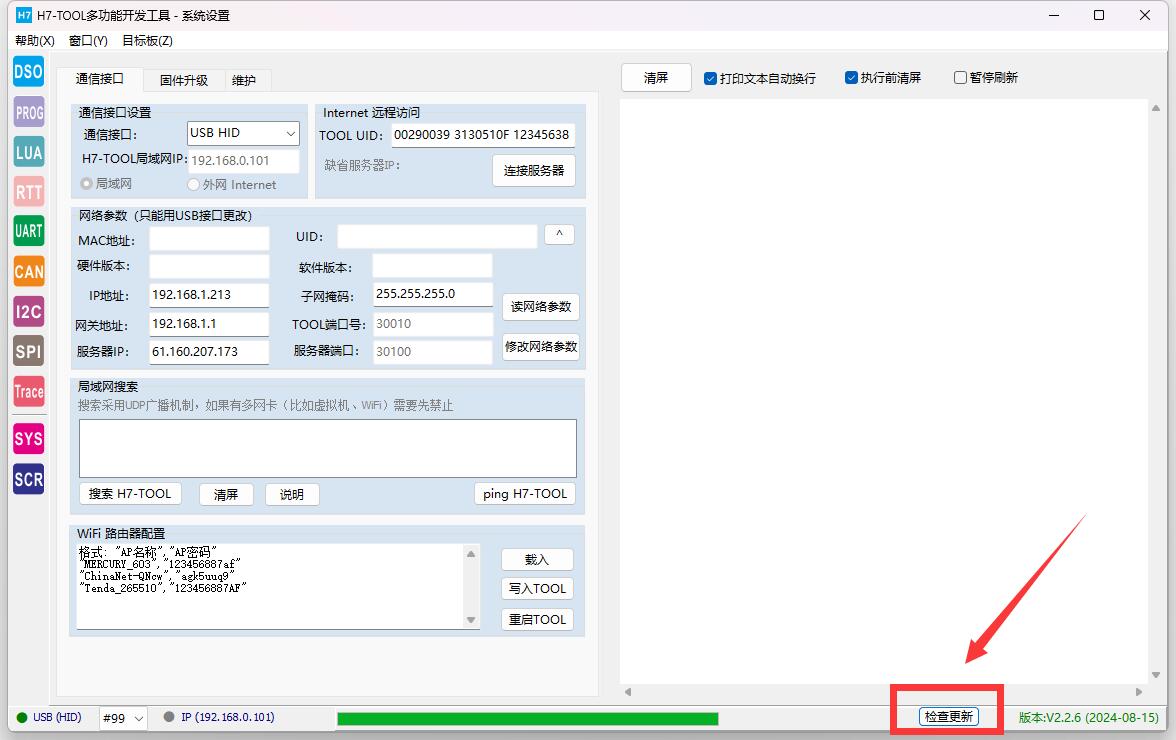Click the 检查更新 button
This screenshot has height=740, width=1176.
tap(949, 716)
